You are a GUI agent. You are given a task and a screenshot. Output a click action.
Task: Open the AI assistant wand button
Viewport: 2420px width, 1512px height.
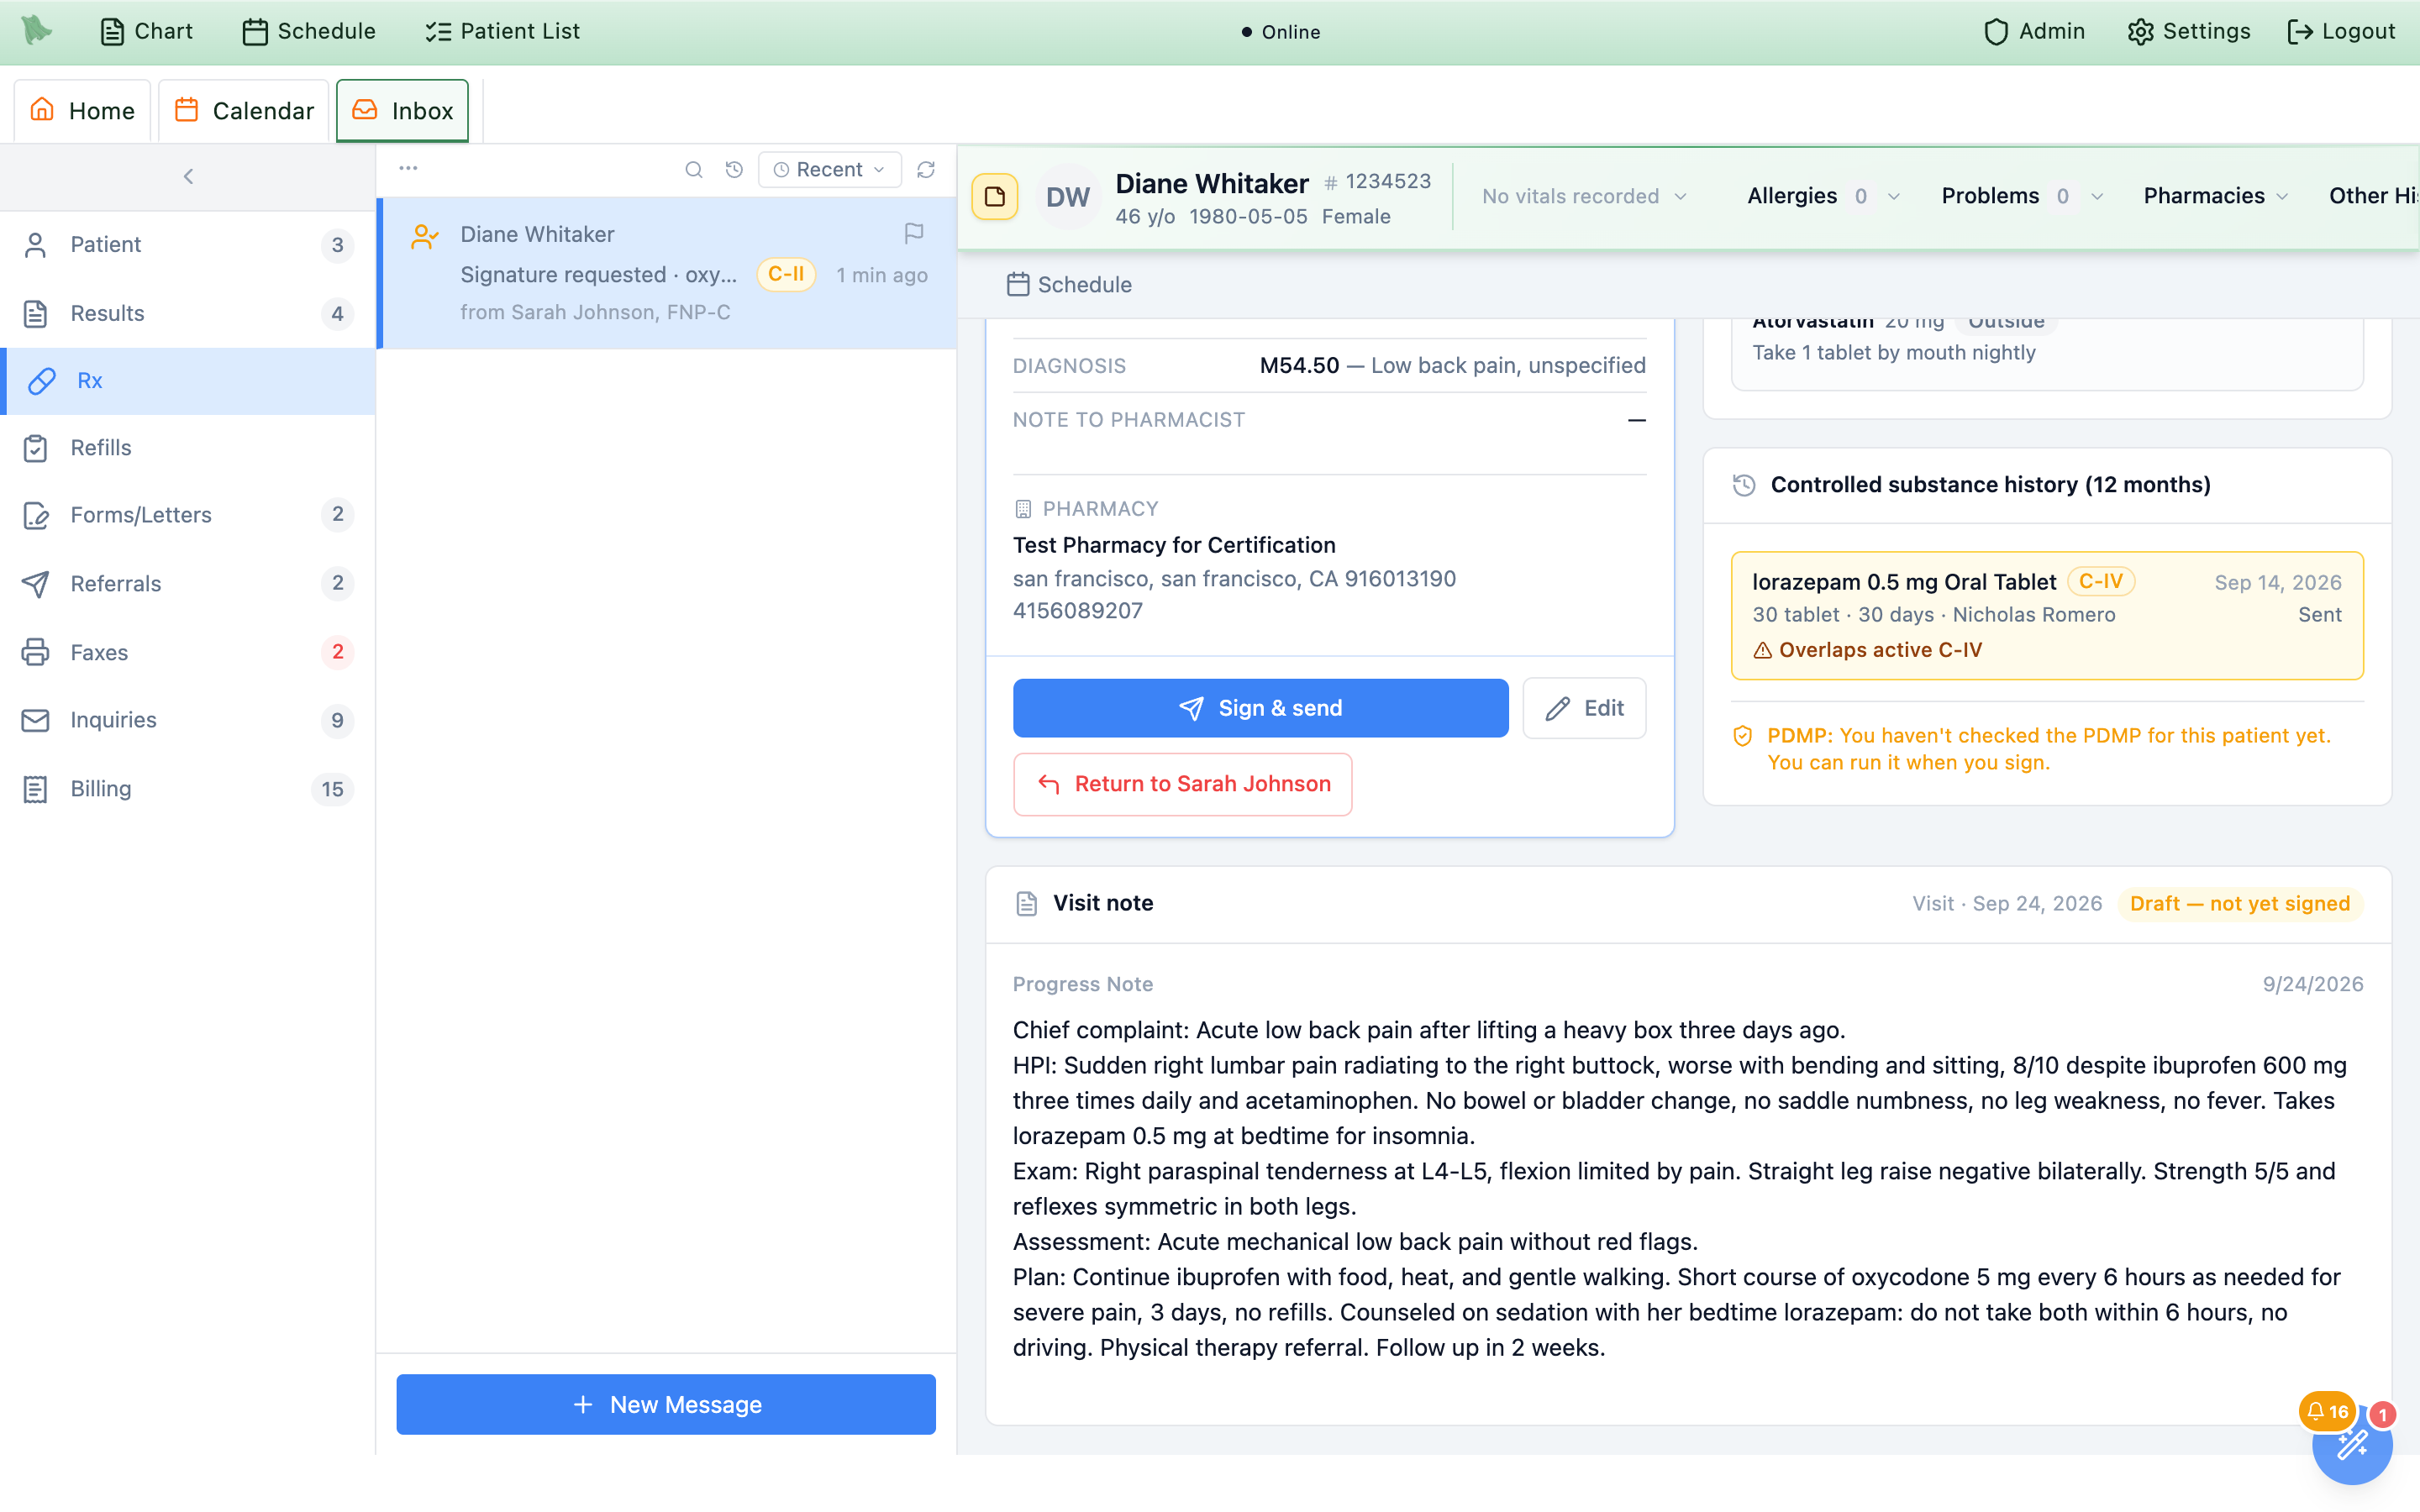pos(2352,1444)
